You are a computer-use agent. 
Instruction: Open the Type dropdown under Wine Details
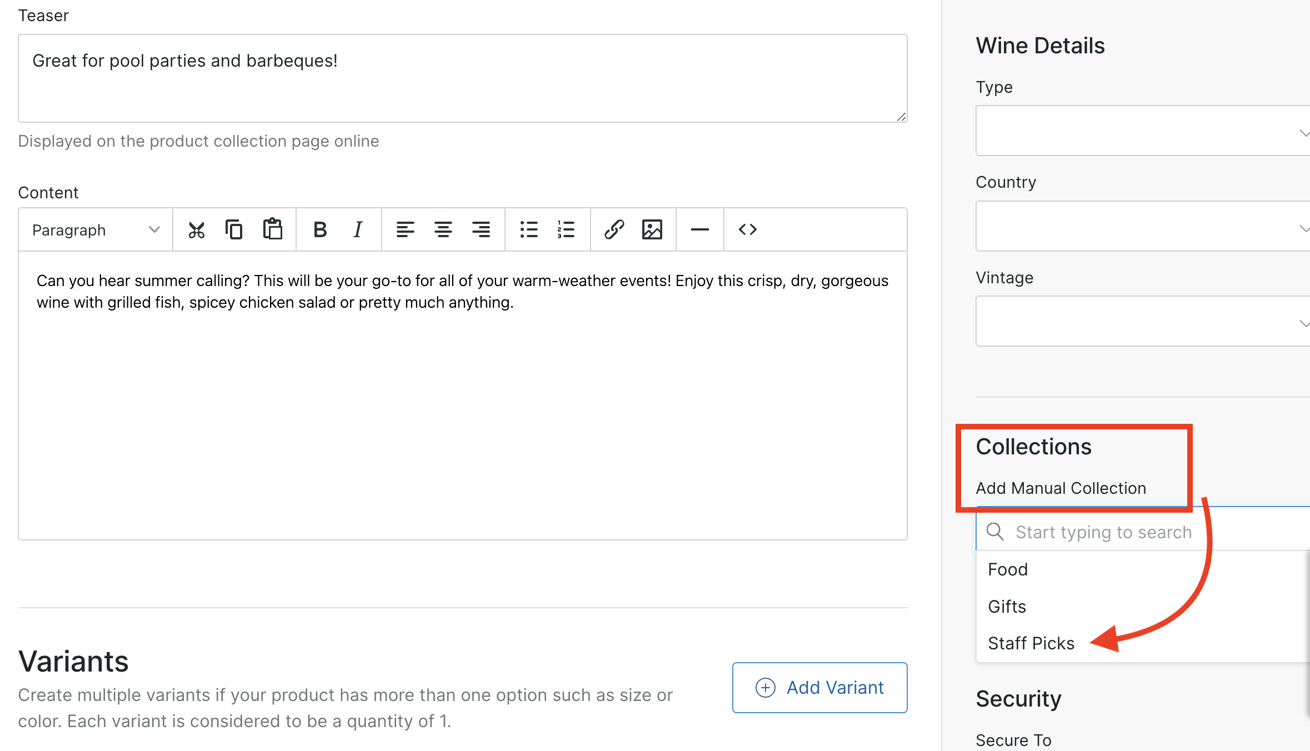(x=1142, y=130)
